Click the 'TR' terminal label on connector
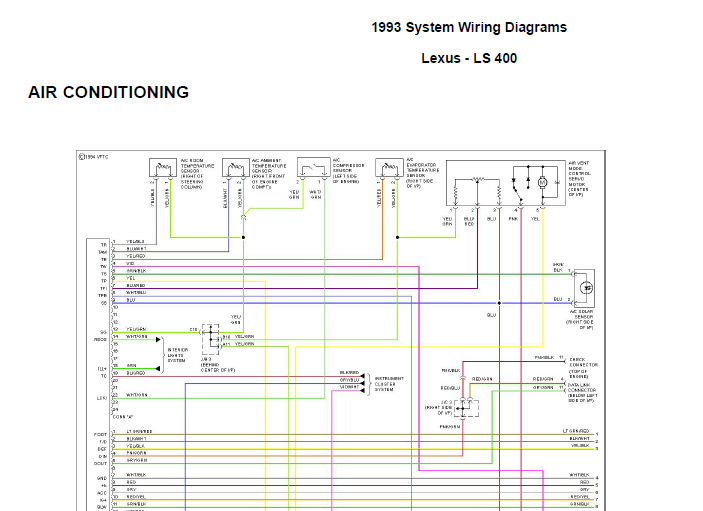This screenshot has height=511, width=703. [x=104, y=245]
